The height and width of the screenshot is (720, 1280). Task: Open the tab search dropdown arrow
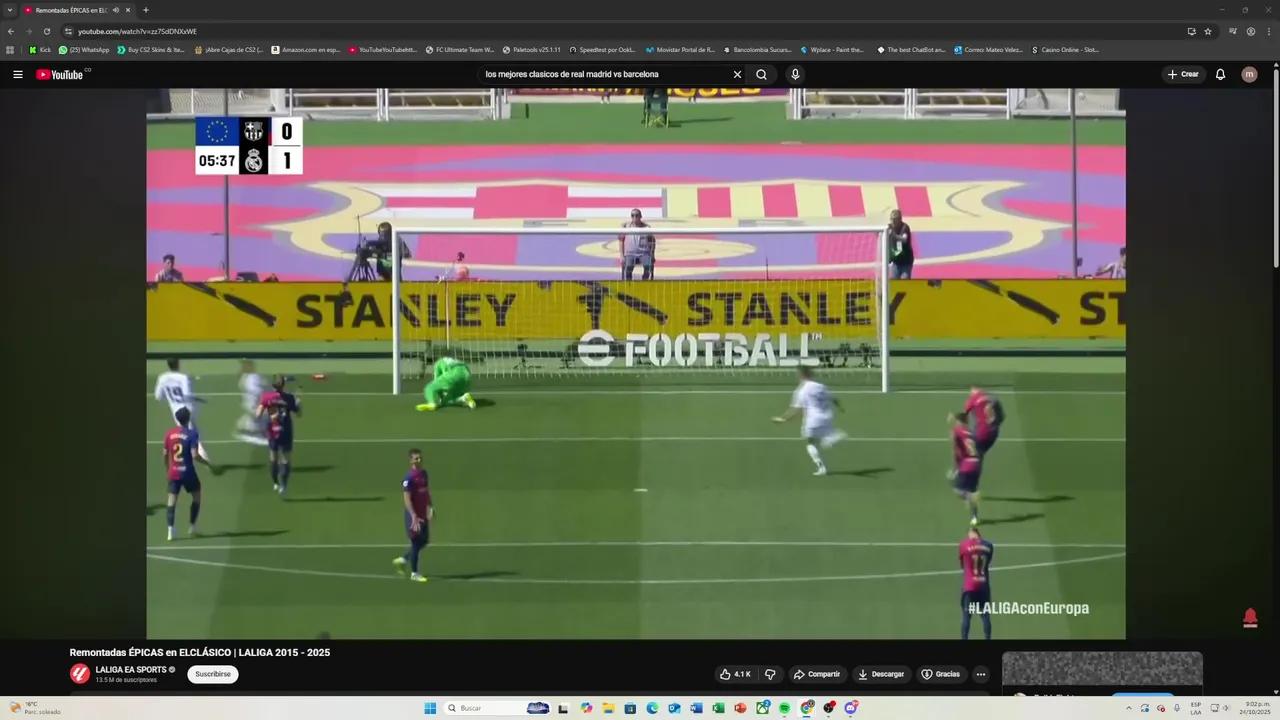tap(10, 10)
